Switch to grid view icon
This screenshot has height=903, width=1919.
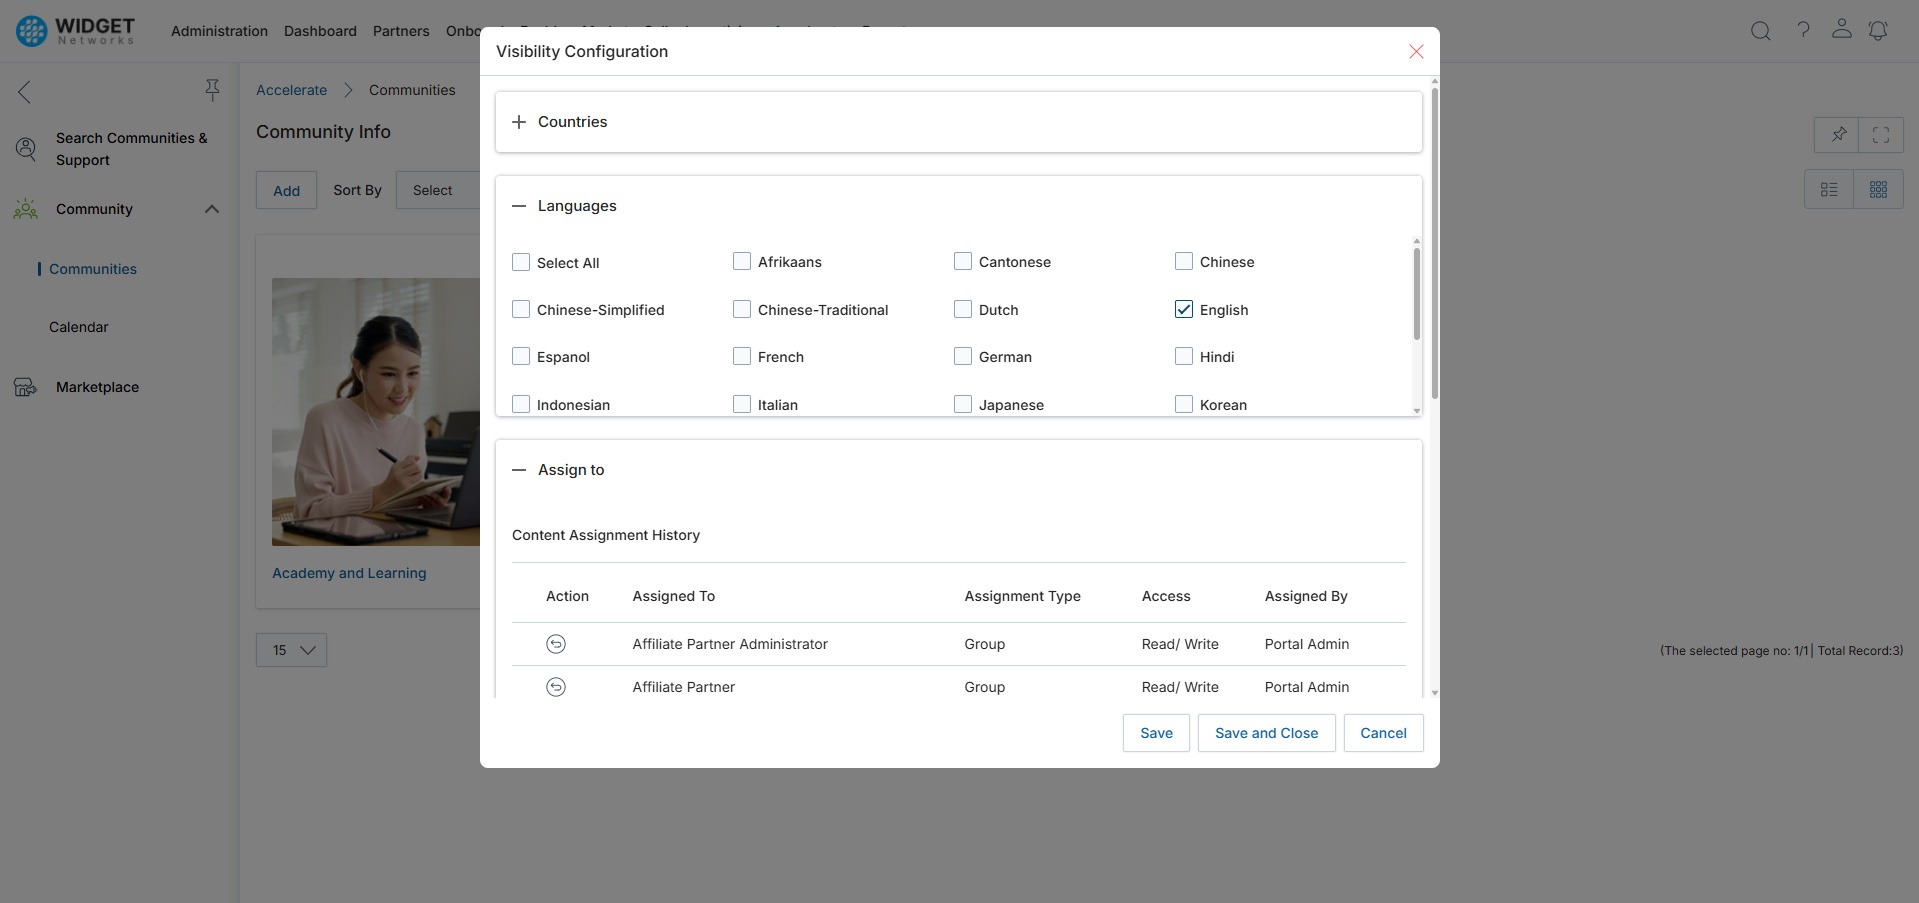click(x=1878, y=190)
